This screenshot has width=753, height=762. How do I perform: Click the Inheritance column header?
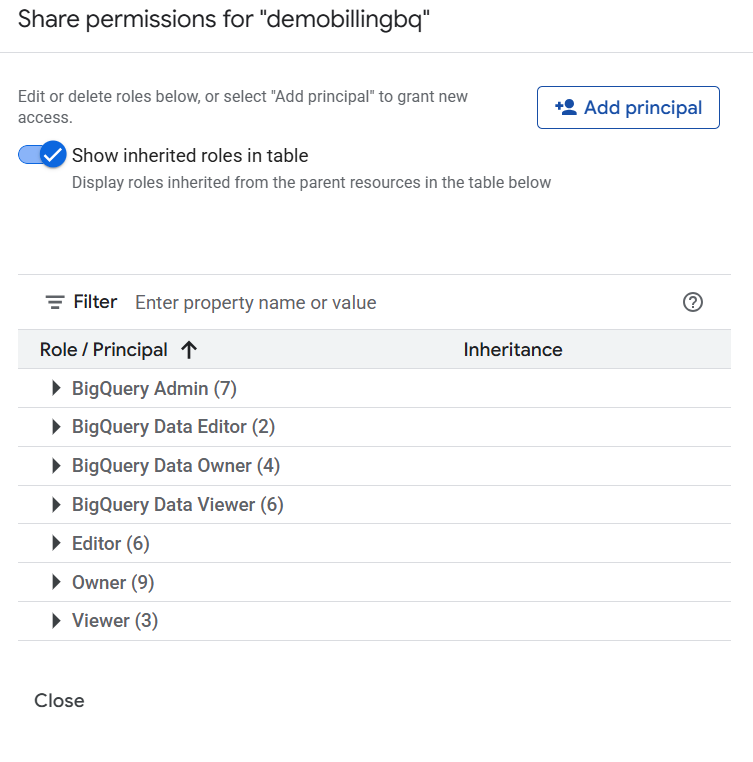513,350
